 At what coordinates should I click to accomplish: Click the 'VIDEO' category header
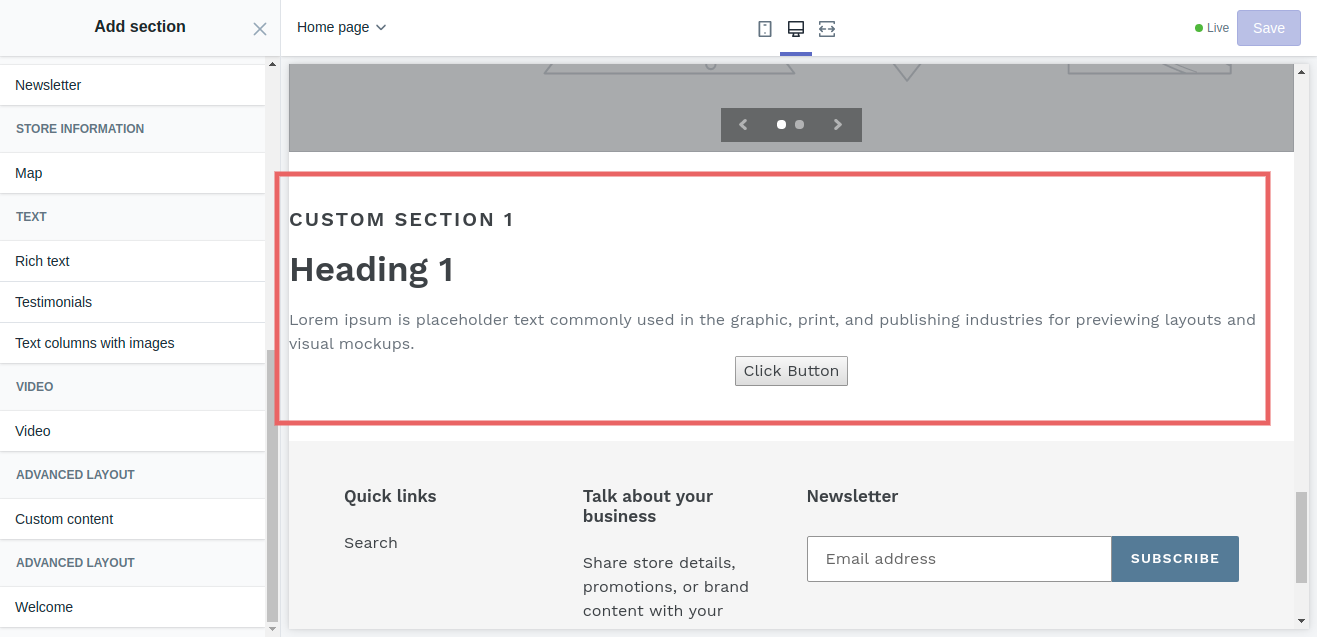(35, 387)
